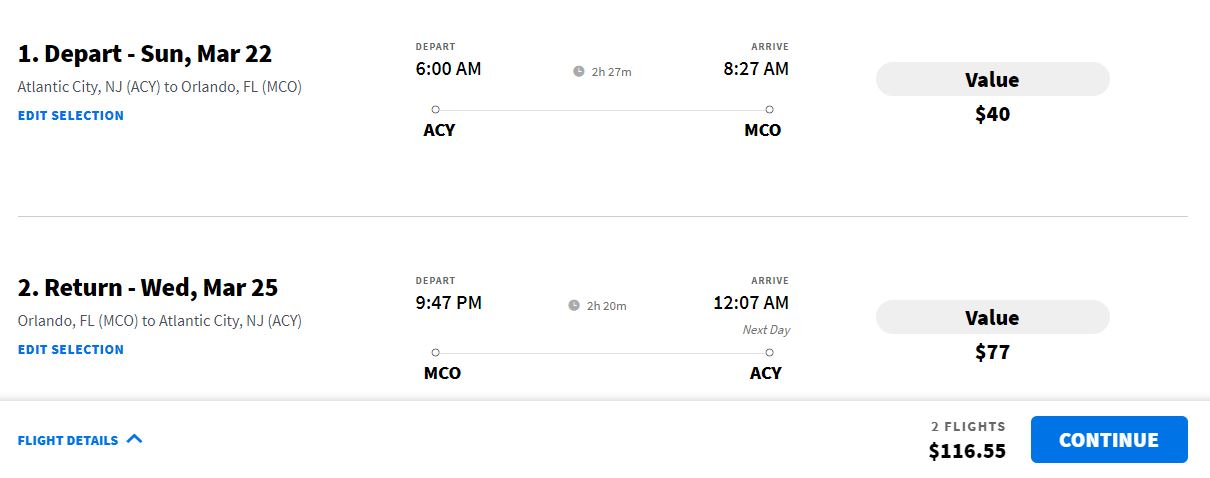Collapse flight details using the chevron arrow
1210x478 pixels.
(x=135, y=439)
